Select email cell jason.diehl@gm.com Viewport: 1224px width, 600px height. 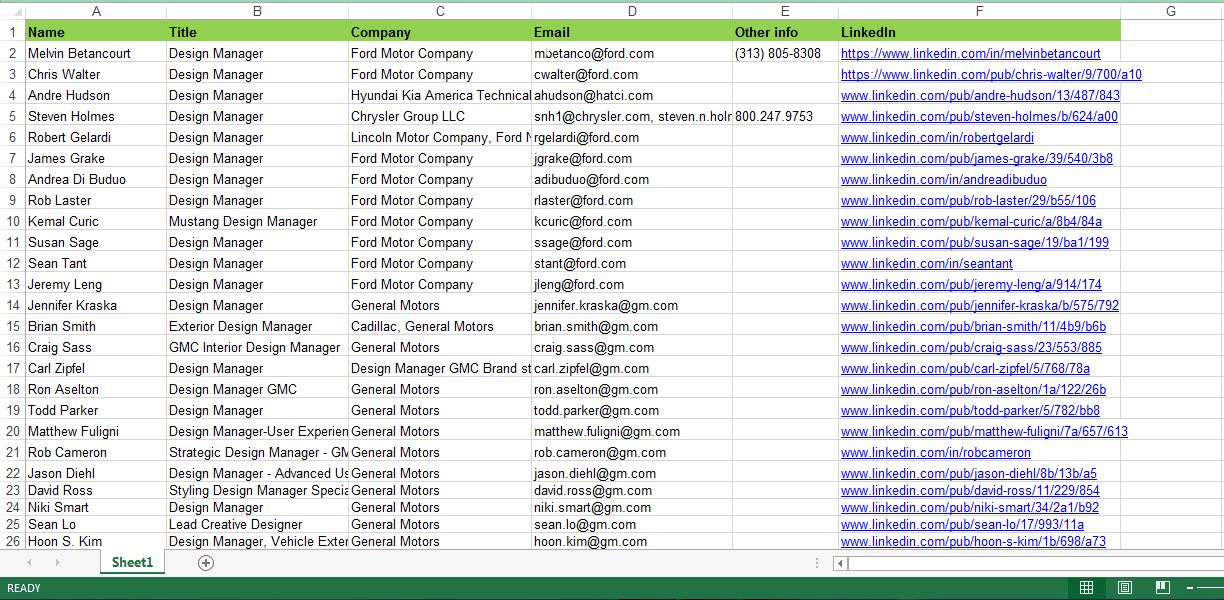(632, 473)
